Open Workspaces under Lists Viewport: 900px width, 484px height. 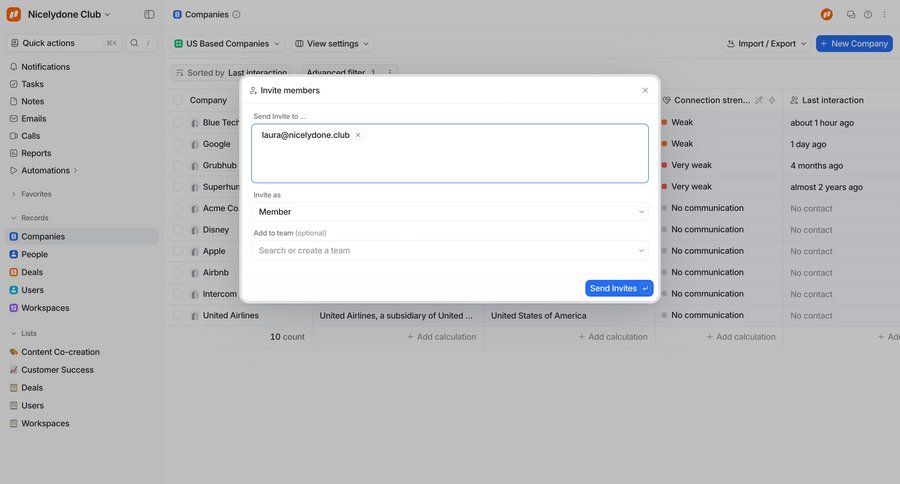(82, 423)
